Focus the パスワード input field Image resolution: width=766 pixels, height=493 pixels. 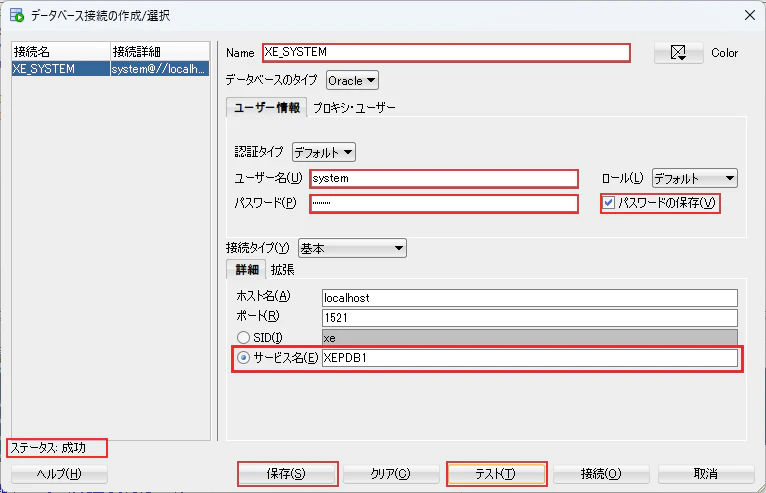pos(444,203)
